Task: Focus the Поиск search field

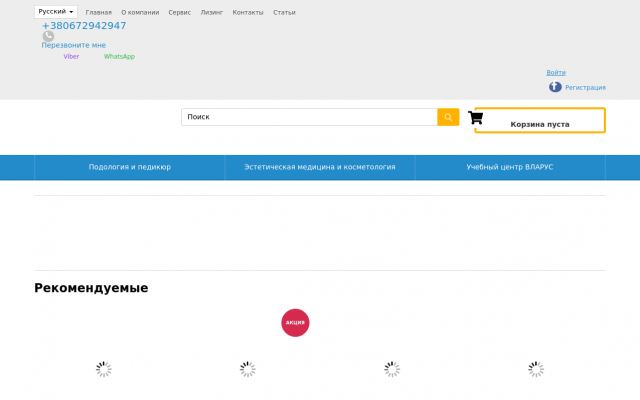Action: (x=309, y=117)
